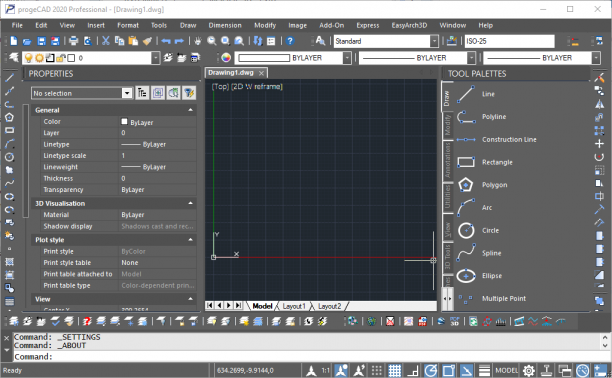Screen dimensions: 612x378
Task: Collapse the General properties section
Action: point(190,110)
